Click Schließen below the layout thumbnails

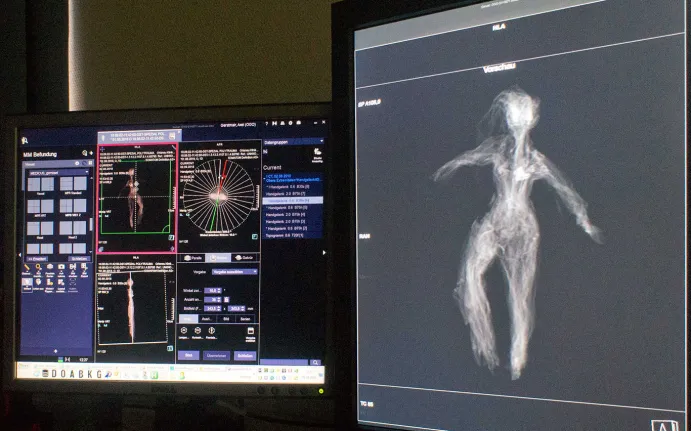coord(79,259)
